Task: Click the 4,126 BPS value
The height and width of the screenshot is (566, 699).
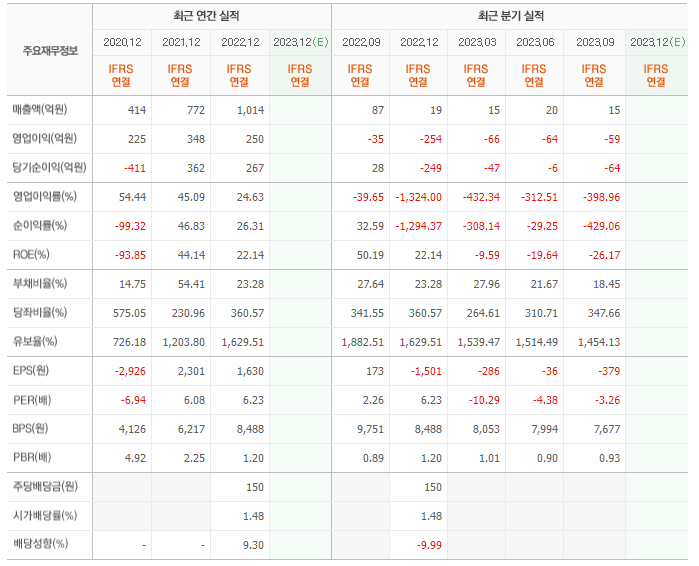Action: coord(132,429)
